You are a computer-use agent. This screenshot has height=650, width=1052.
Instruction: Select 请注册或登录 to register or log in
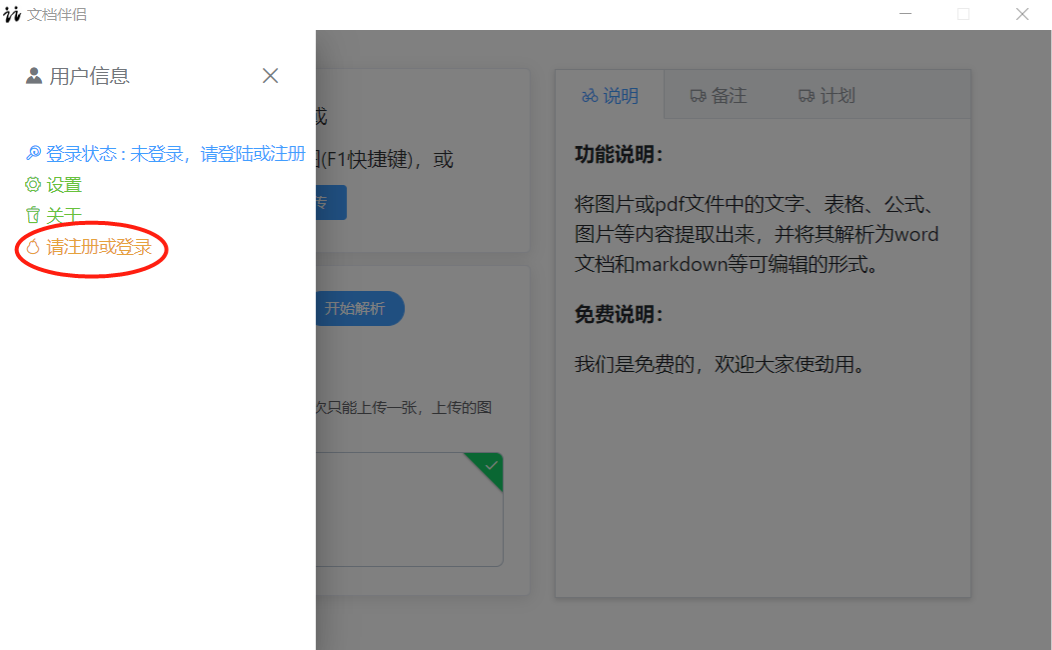click(99, 247)
